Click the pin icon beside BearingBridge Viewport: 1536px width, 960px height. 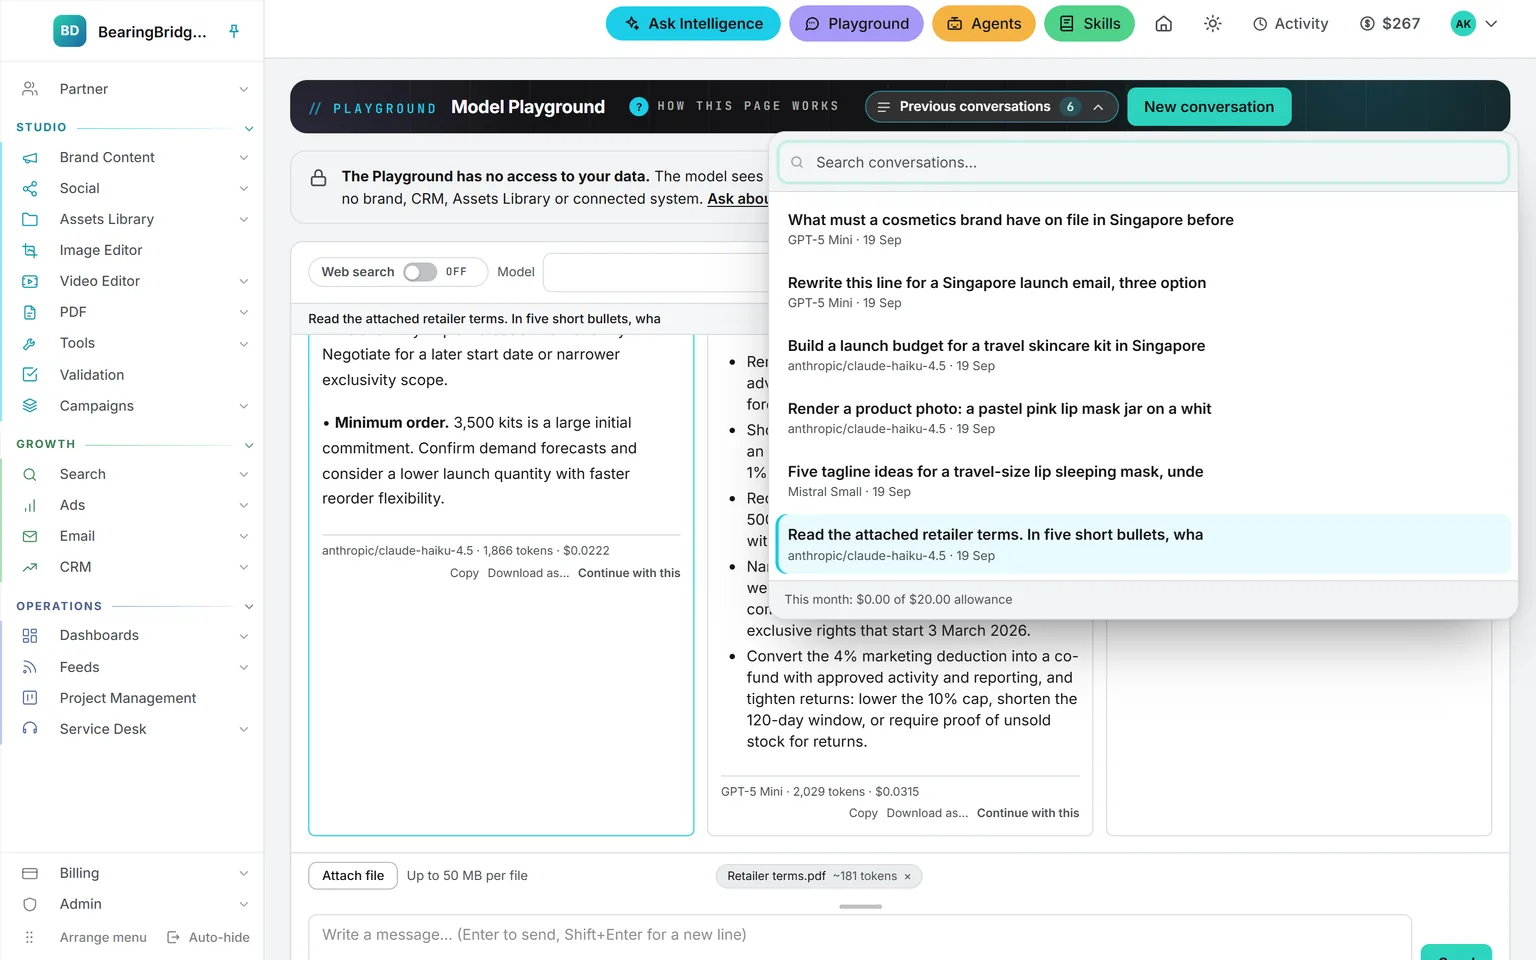234,31
